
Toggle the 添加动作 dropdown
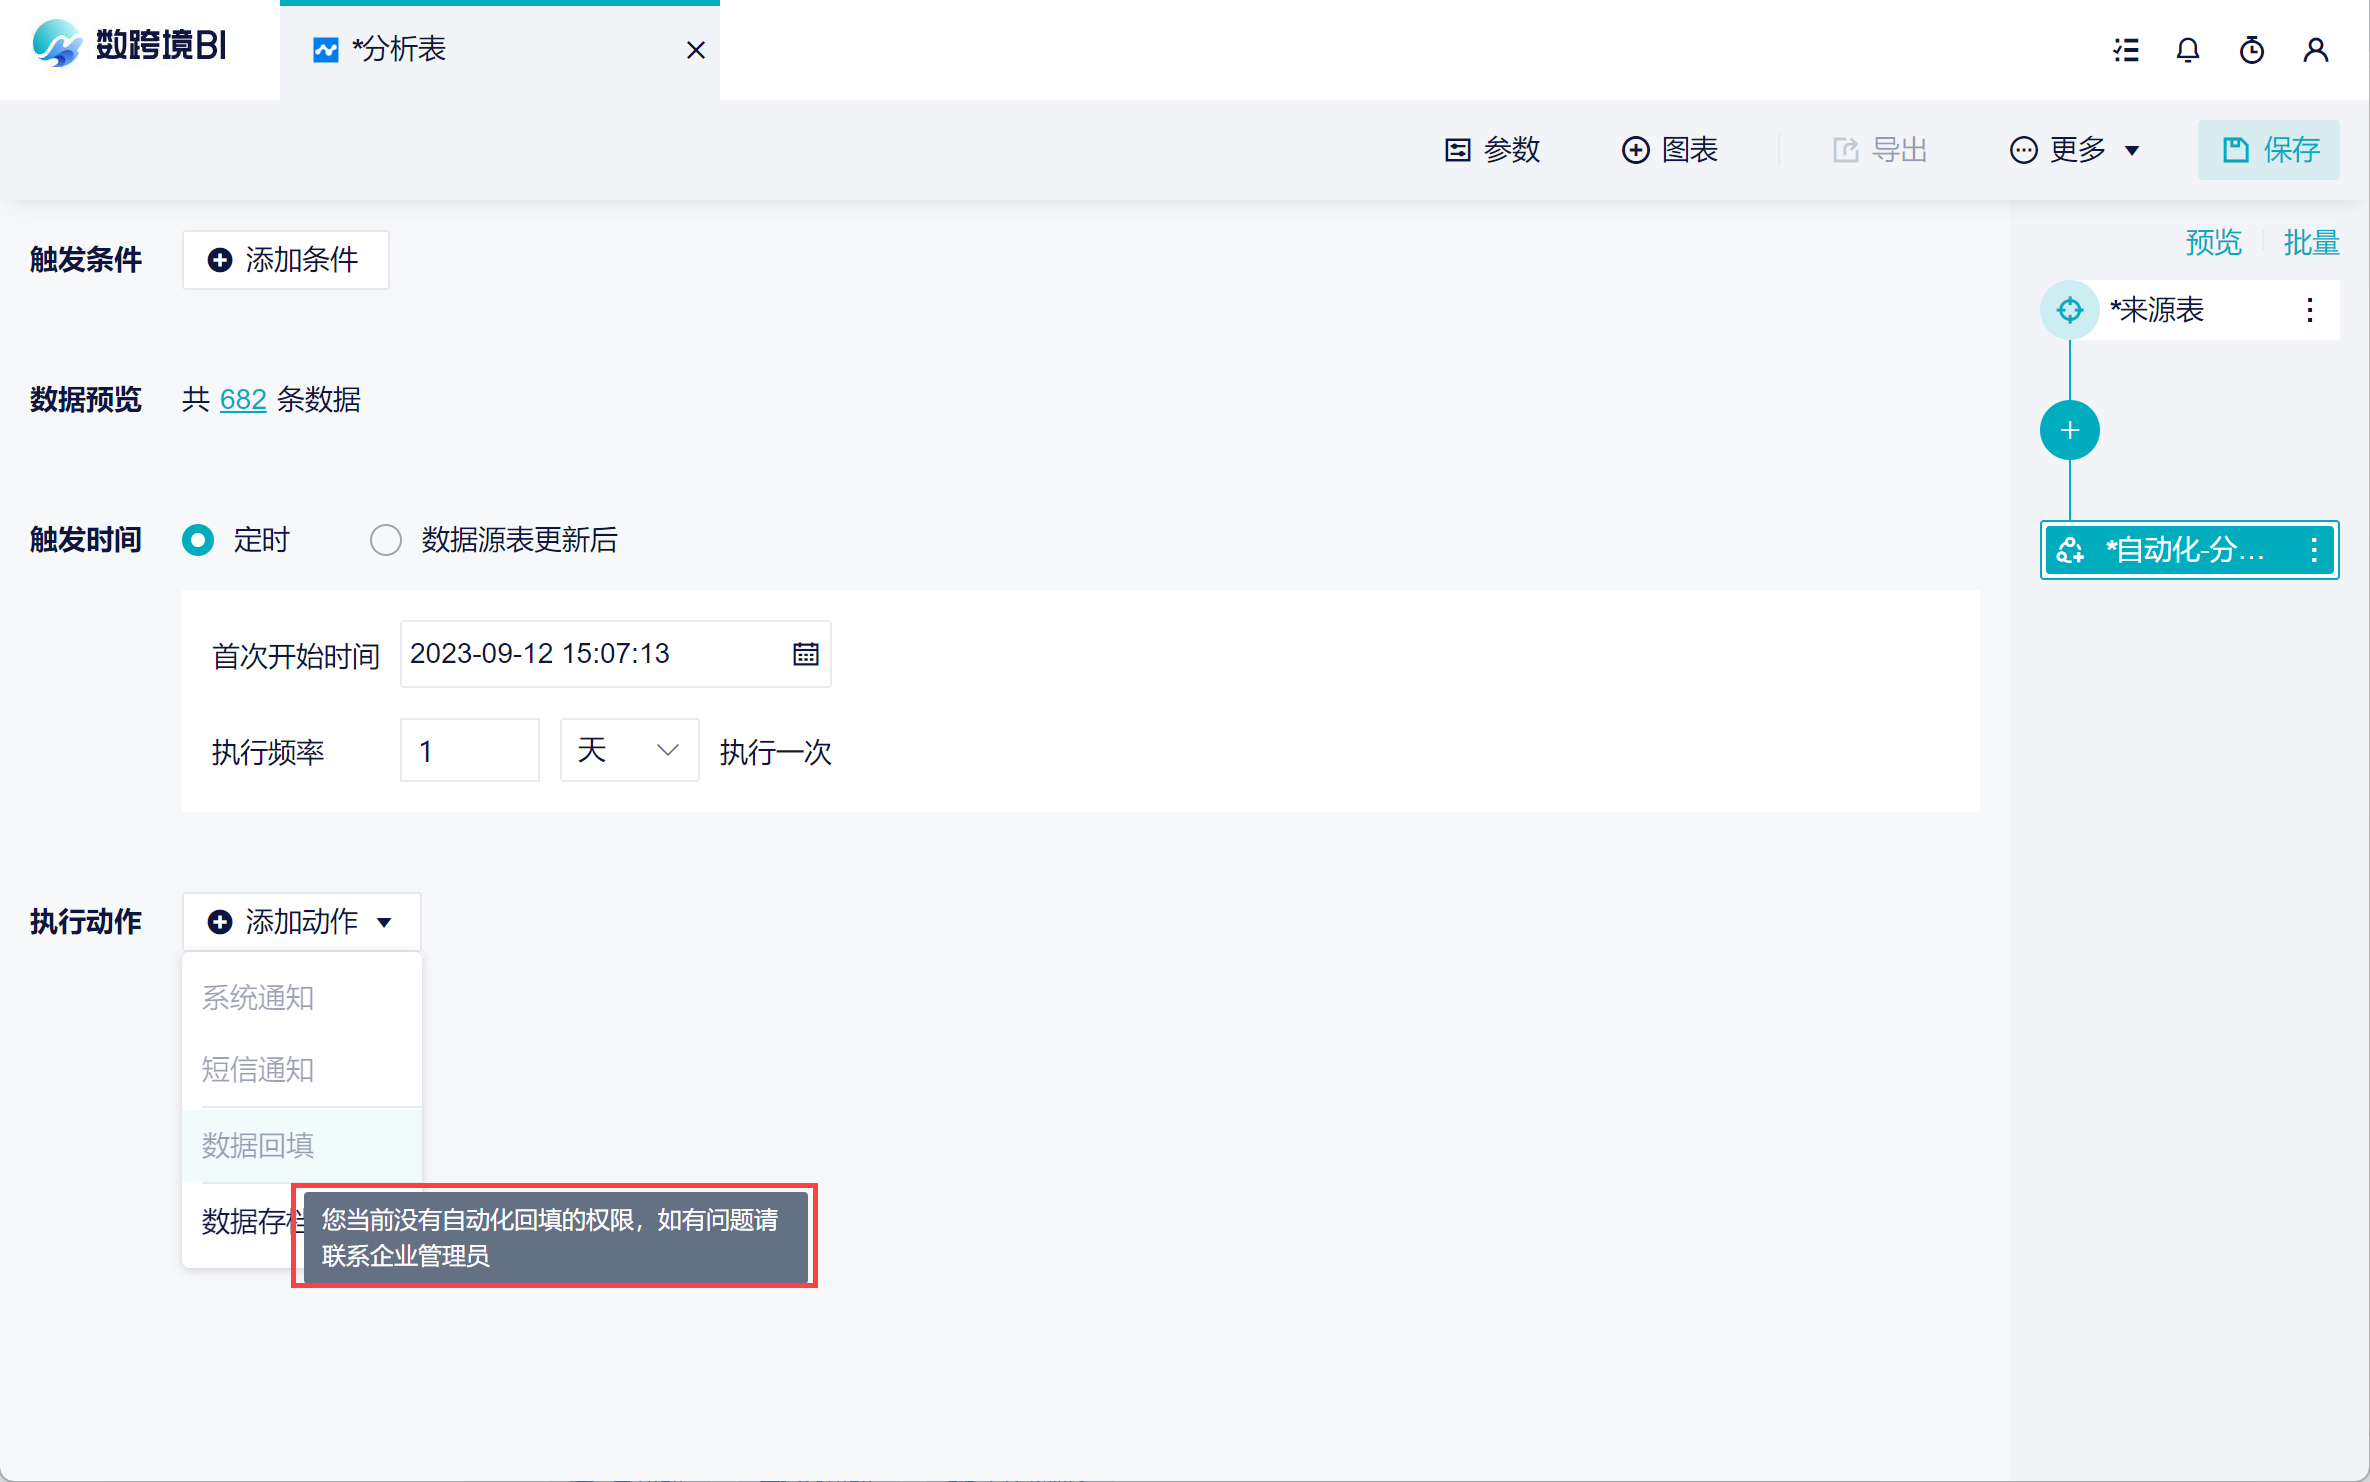point(301,921)
